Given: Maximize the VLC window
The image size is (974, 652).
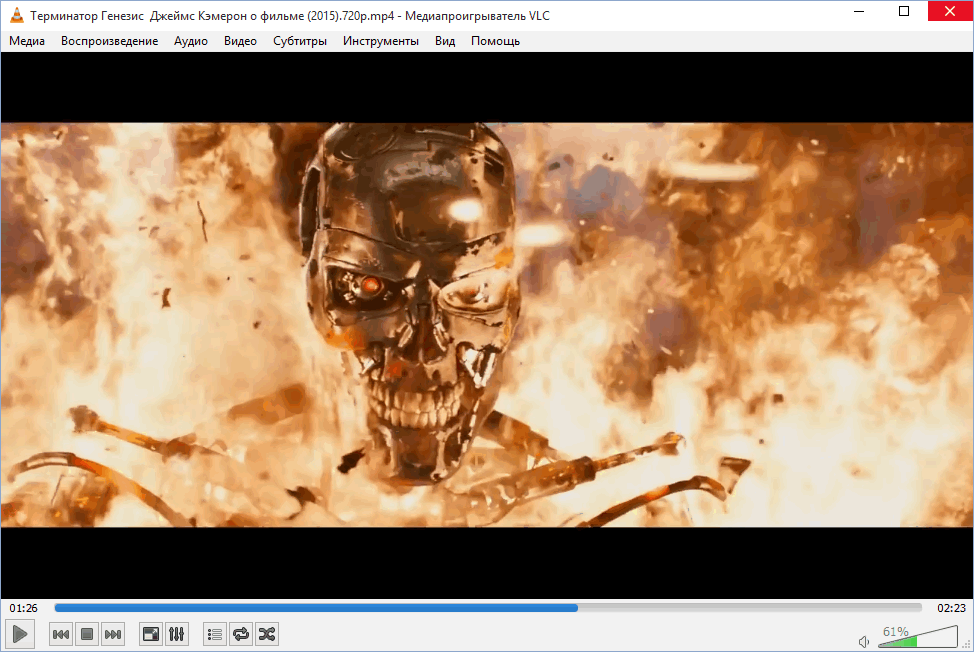Looking at the screenshot, I should [904, 11].
